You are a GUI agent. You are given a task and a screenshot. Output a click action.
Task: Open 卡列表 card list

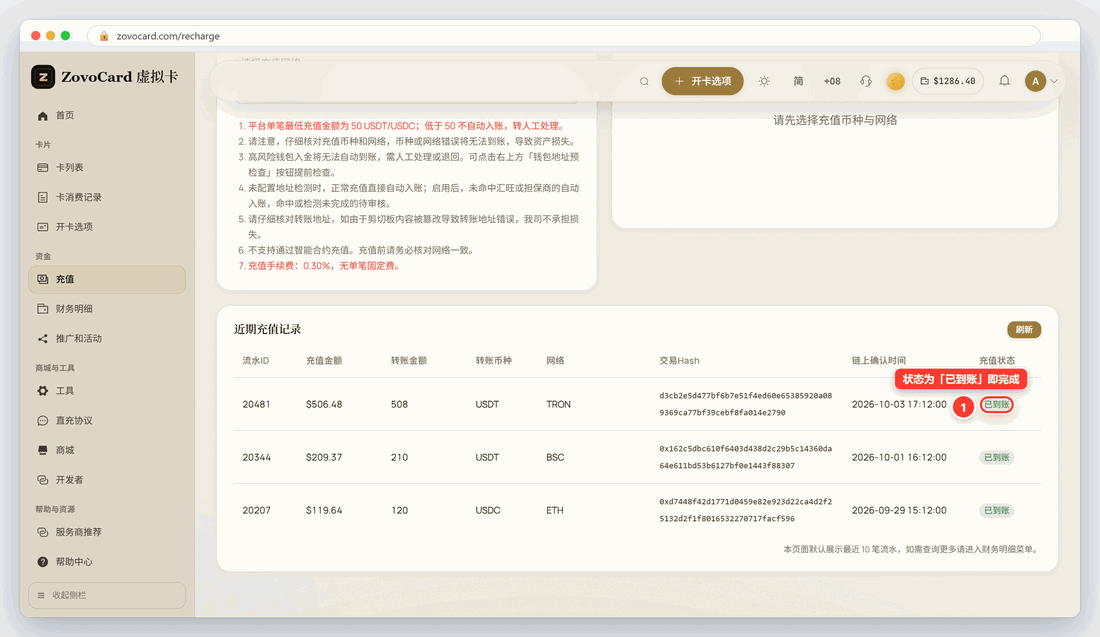107,168
